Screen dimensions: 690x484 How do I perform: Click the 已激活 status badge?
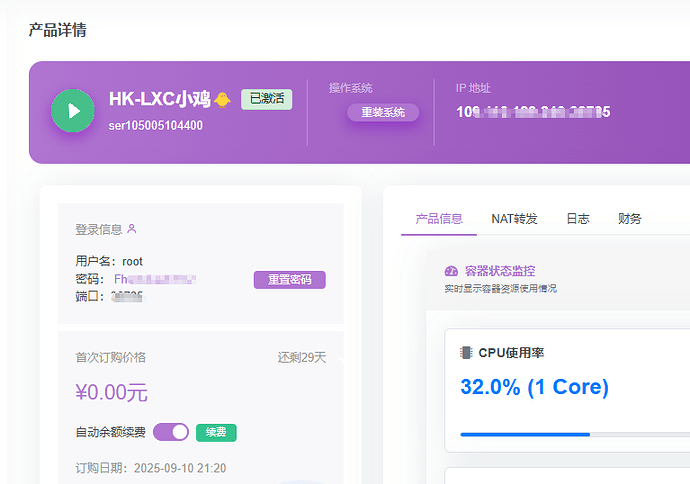pyautogui.click(x=266, y=99)
